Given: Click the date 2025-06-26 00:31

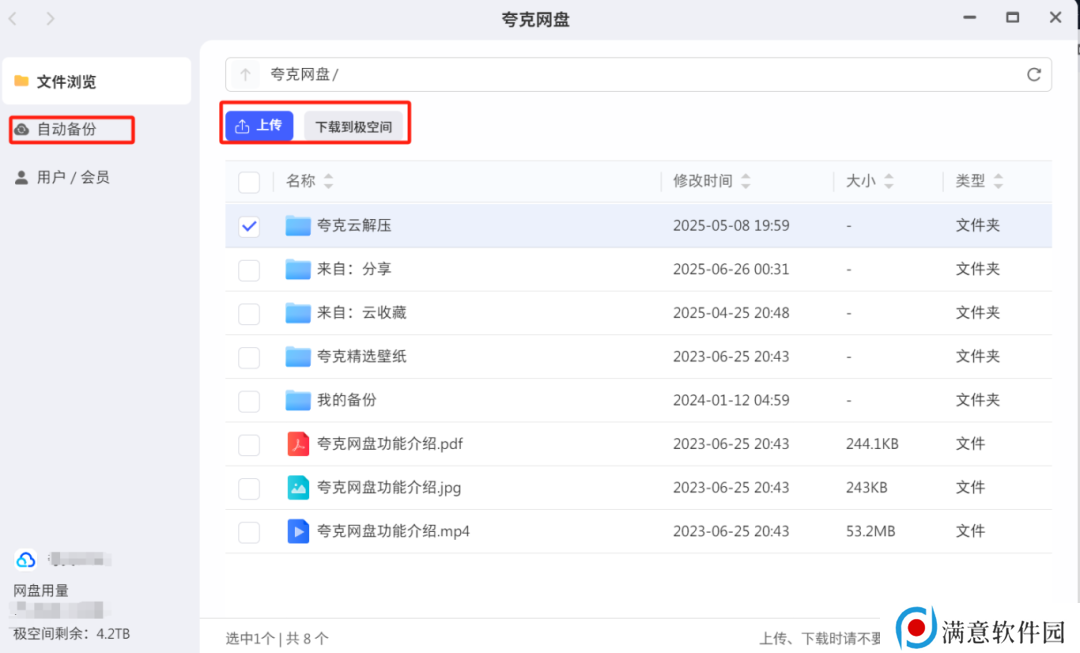Looking at the screenshot, I should pos(731,269).
